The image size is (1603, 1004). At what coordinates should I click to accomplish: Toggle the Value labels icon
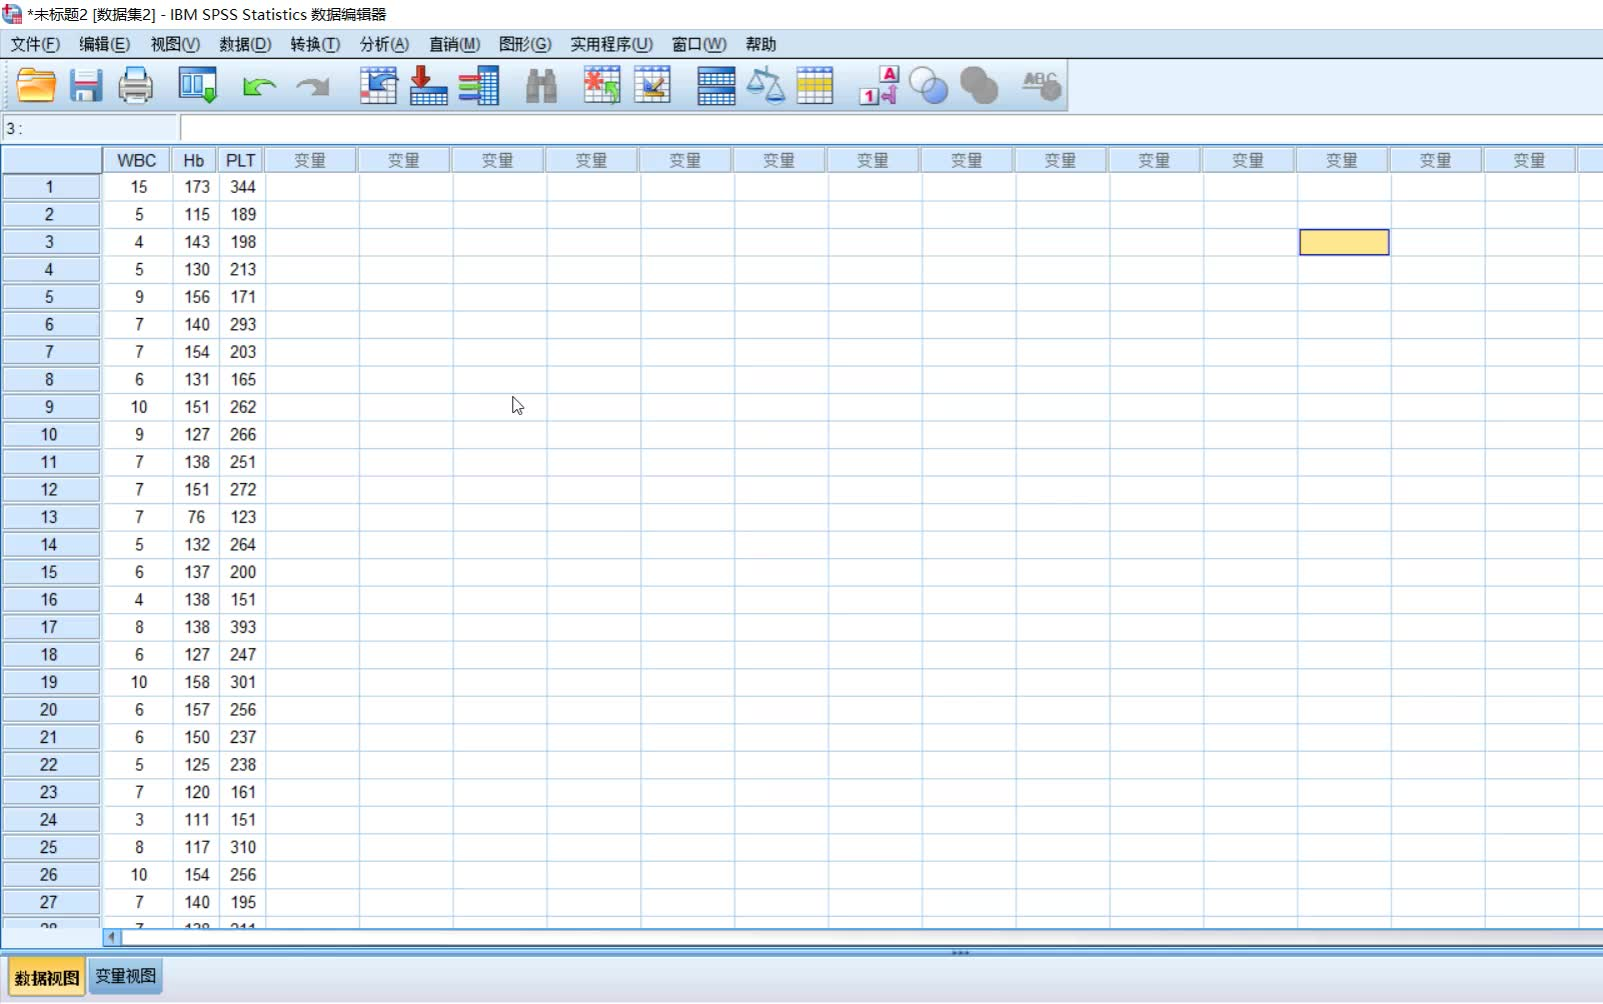(x=879, y=86)
